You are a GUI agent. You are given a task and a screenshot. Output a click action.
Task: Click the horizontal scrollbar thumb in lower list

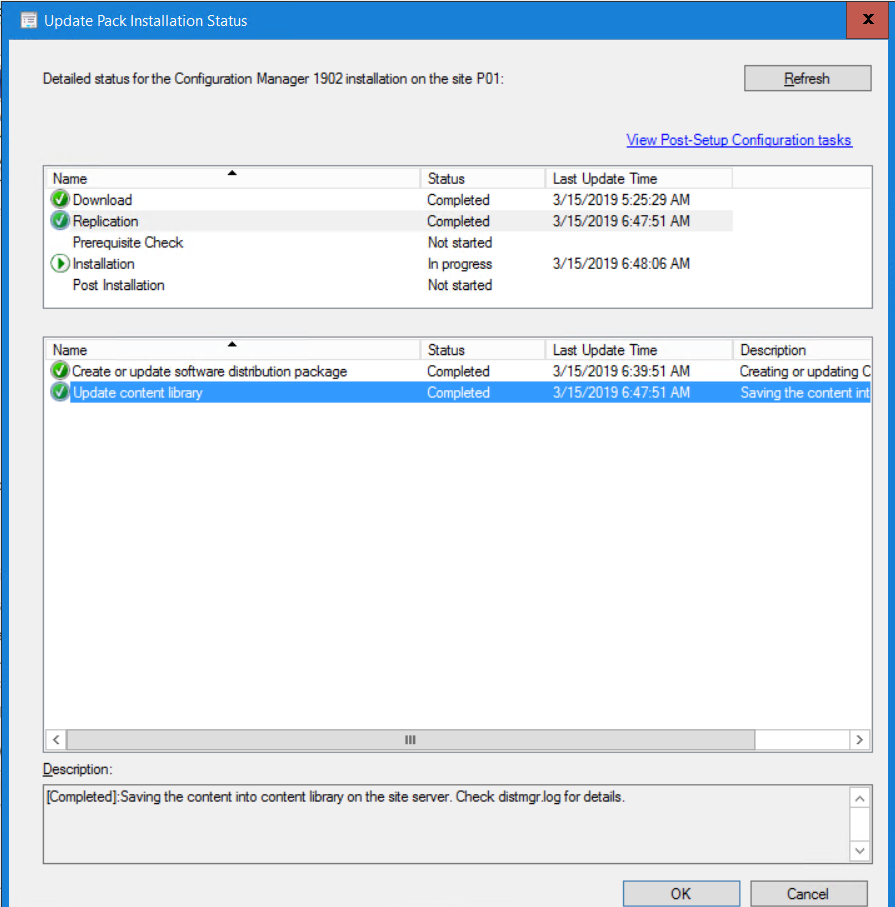point(410,739)
